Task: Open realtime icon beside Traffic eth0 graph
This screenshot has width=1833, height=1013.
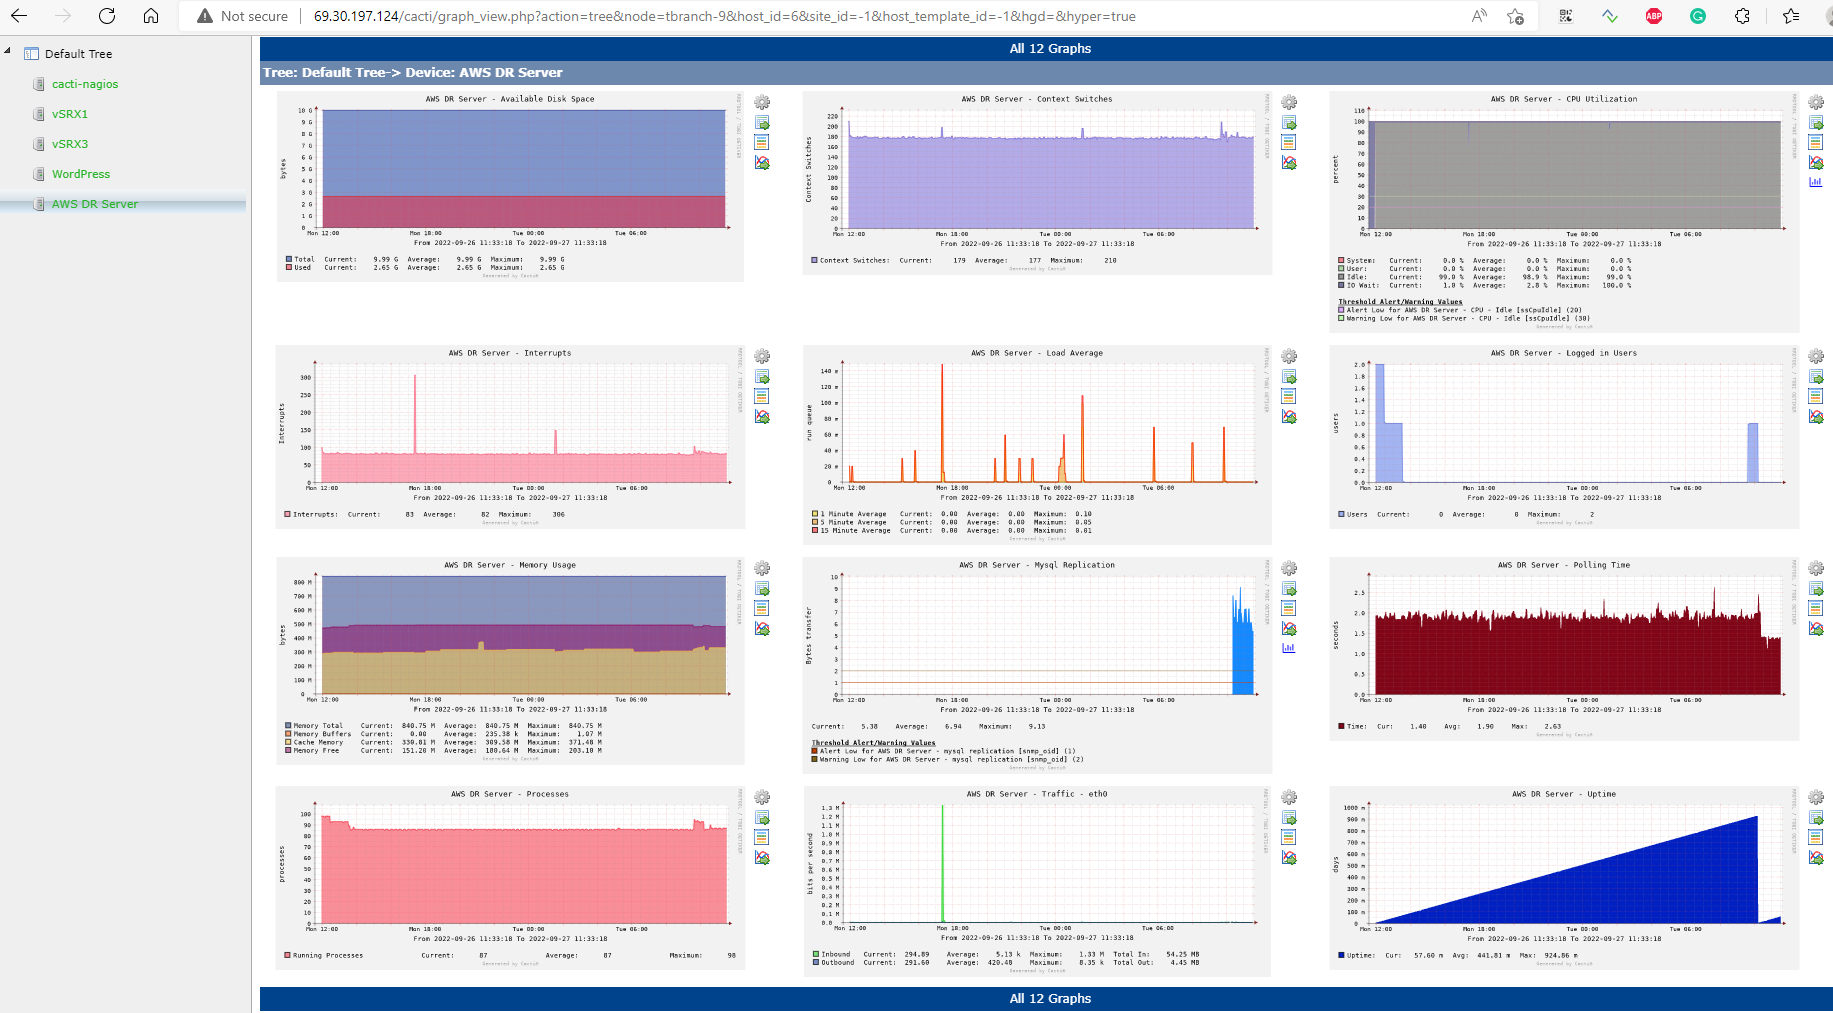Action: [x=1289, y=858]
